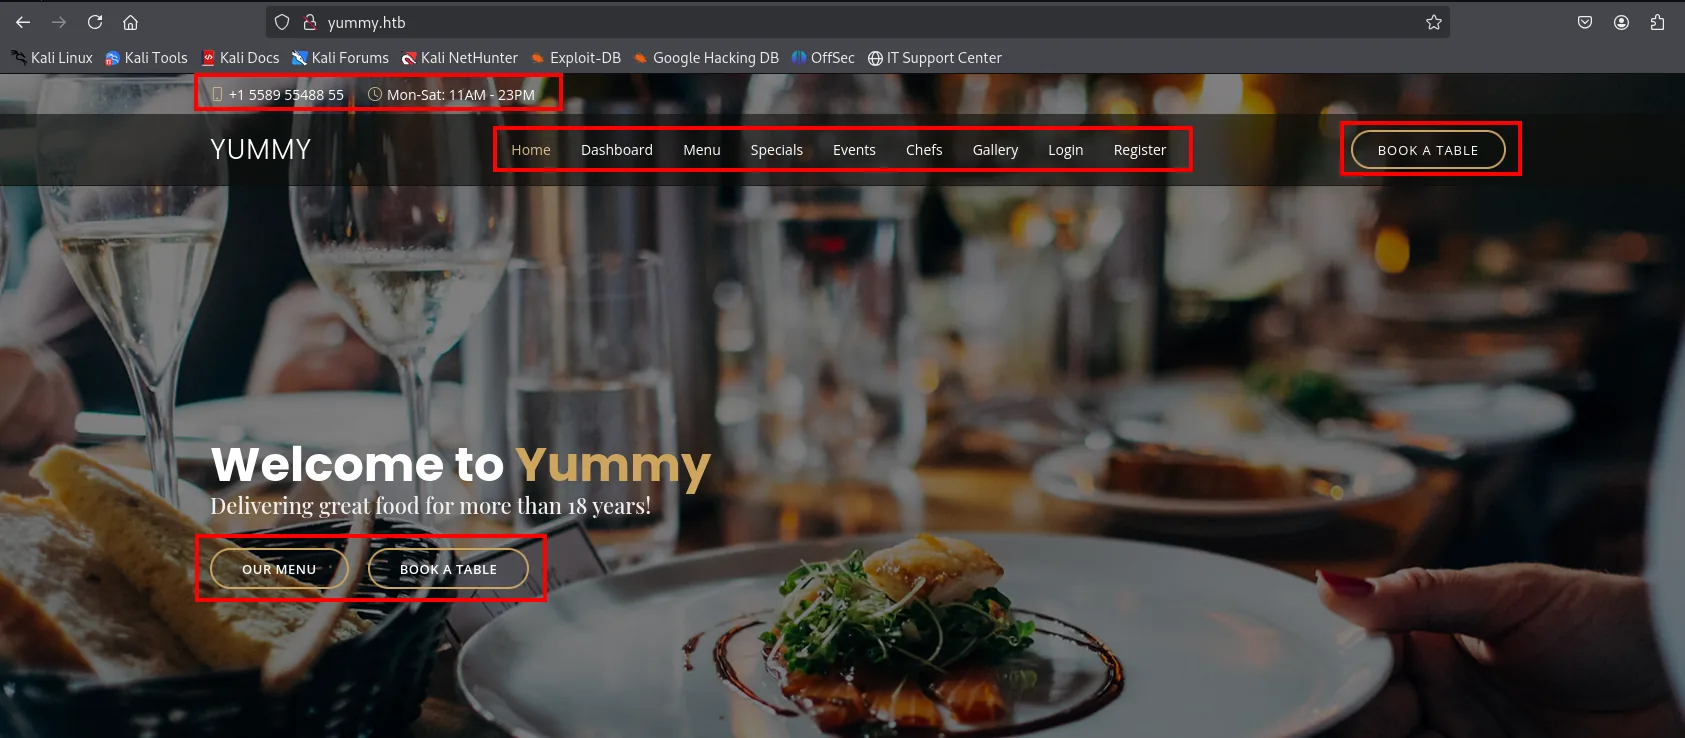This screenshot has height=738, width=1685.
Task: Open the Exploit-DB bookmark
Action: click(x=575, y=58)
